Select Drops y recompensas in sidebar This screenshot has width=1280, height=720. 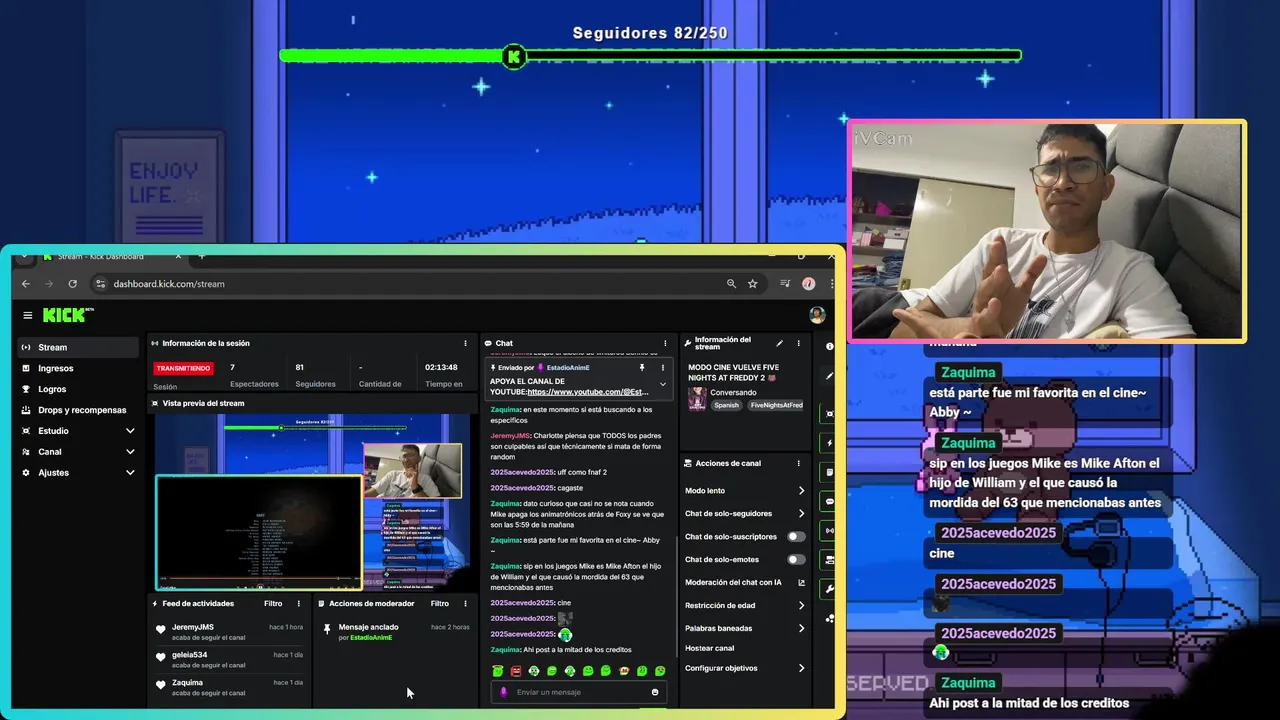[x=78, y=410]
